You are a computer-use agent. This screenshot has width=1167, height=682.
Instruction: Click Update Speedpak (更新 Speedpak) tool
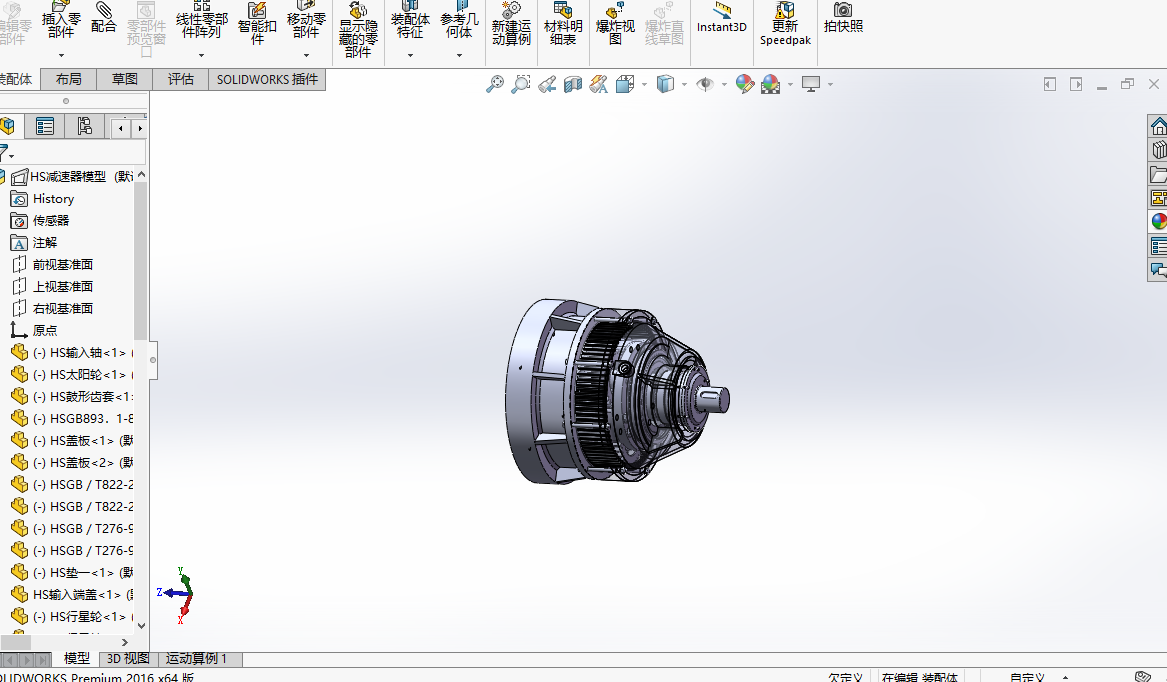click(785, 24)
